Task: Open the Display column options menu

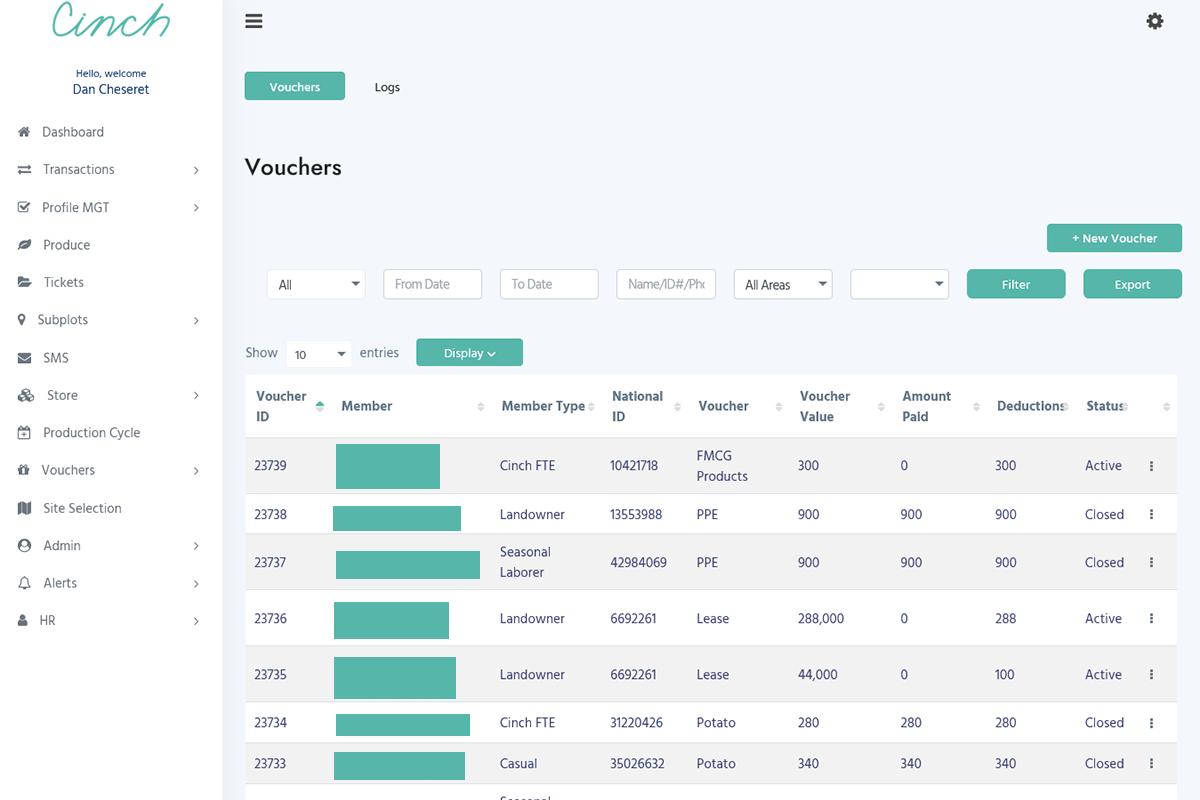Action: coord(469,352)
